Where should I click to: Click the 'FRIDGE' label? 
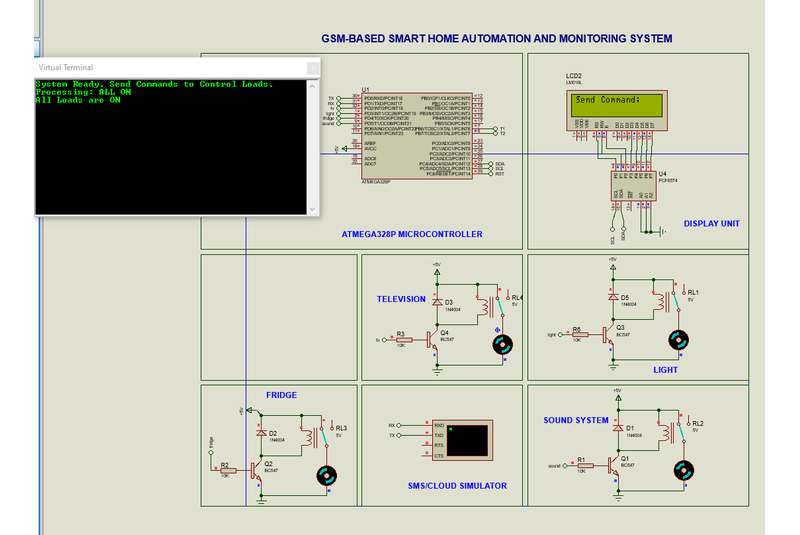pyautogui.click(x=281, y=395)
